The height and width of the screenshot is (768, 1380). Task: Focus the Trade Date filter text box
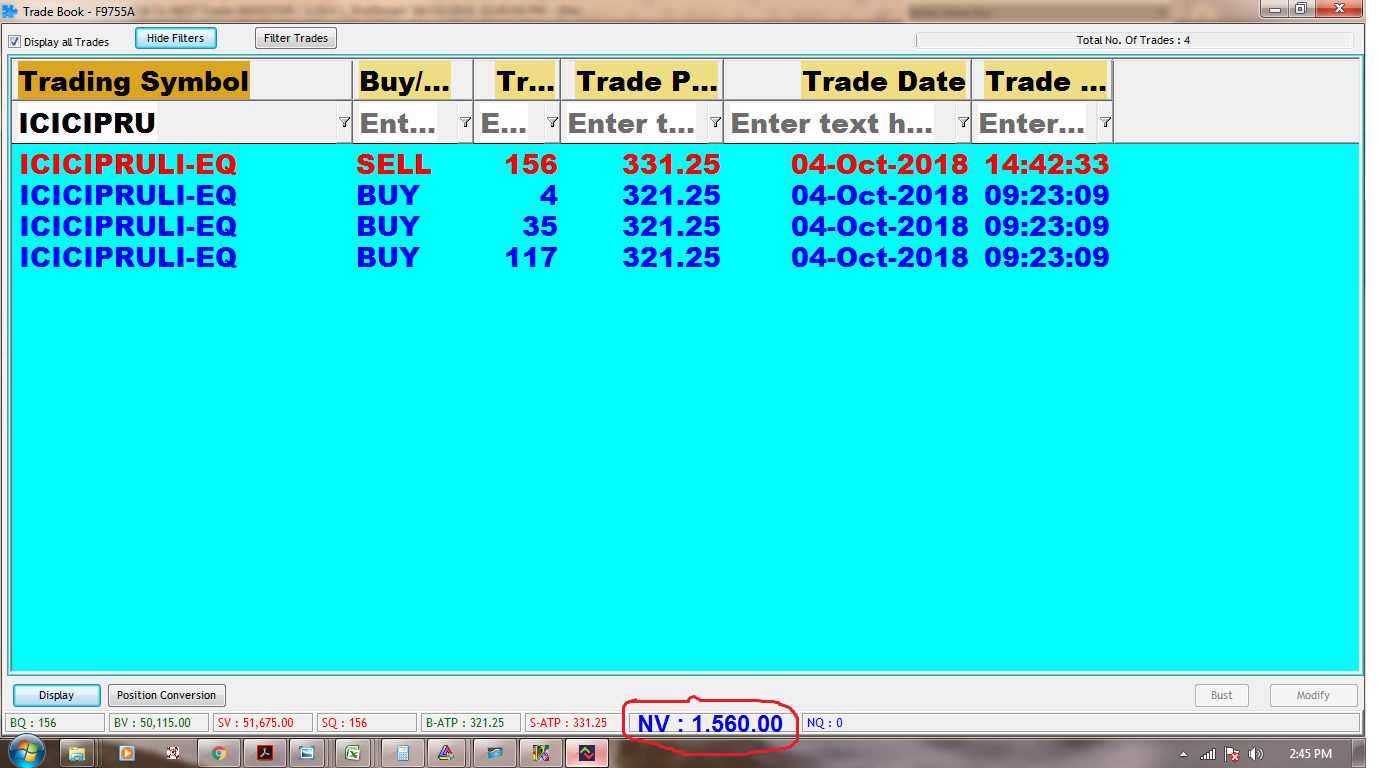842,123
